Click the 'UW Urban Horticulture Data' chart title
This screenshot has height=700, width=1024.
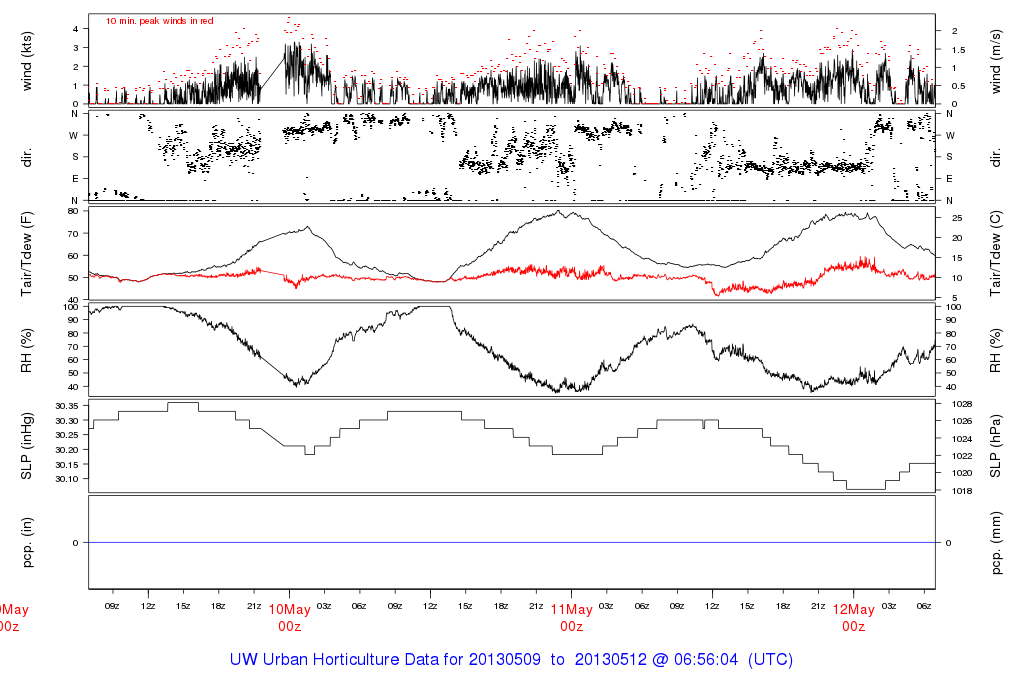pos(511,661)
